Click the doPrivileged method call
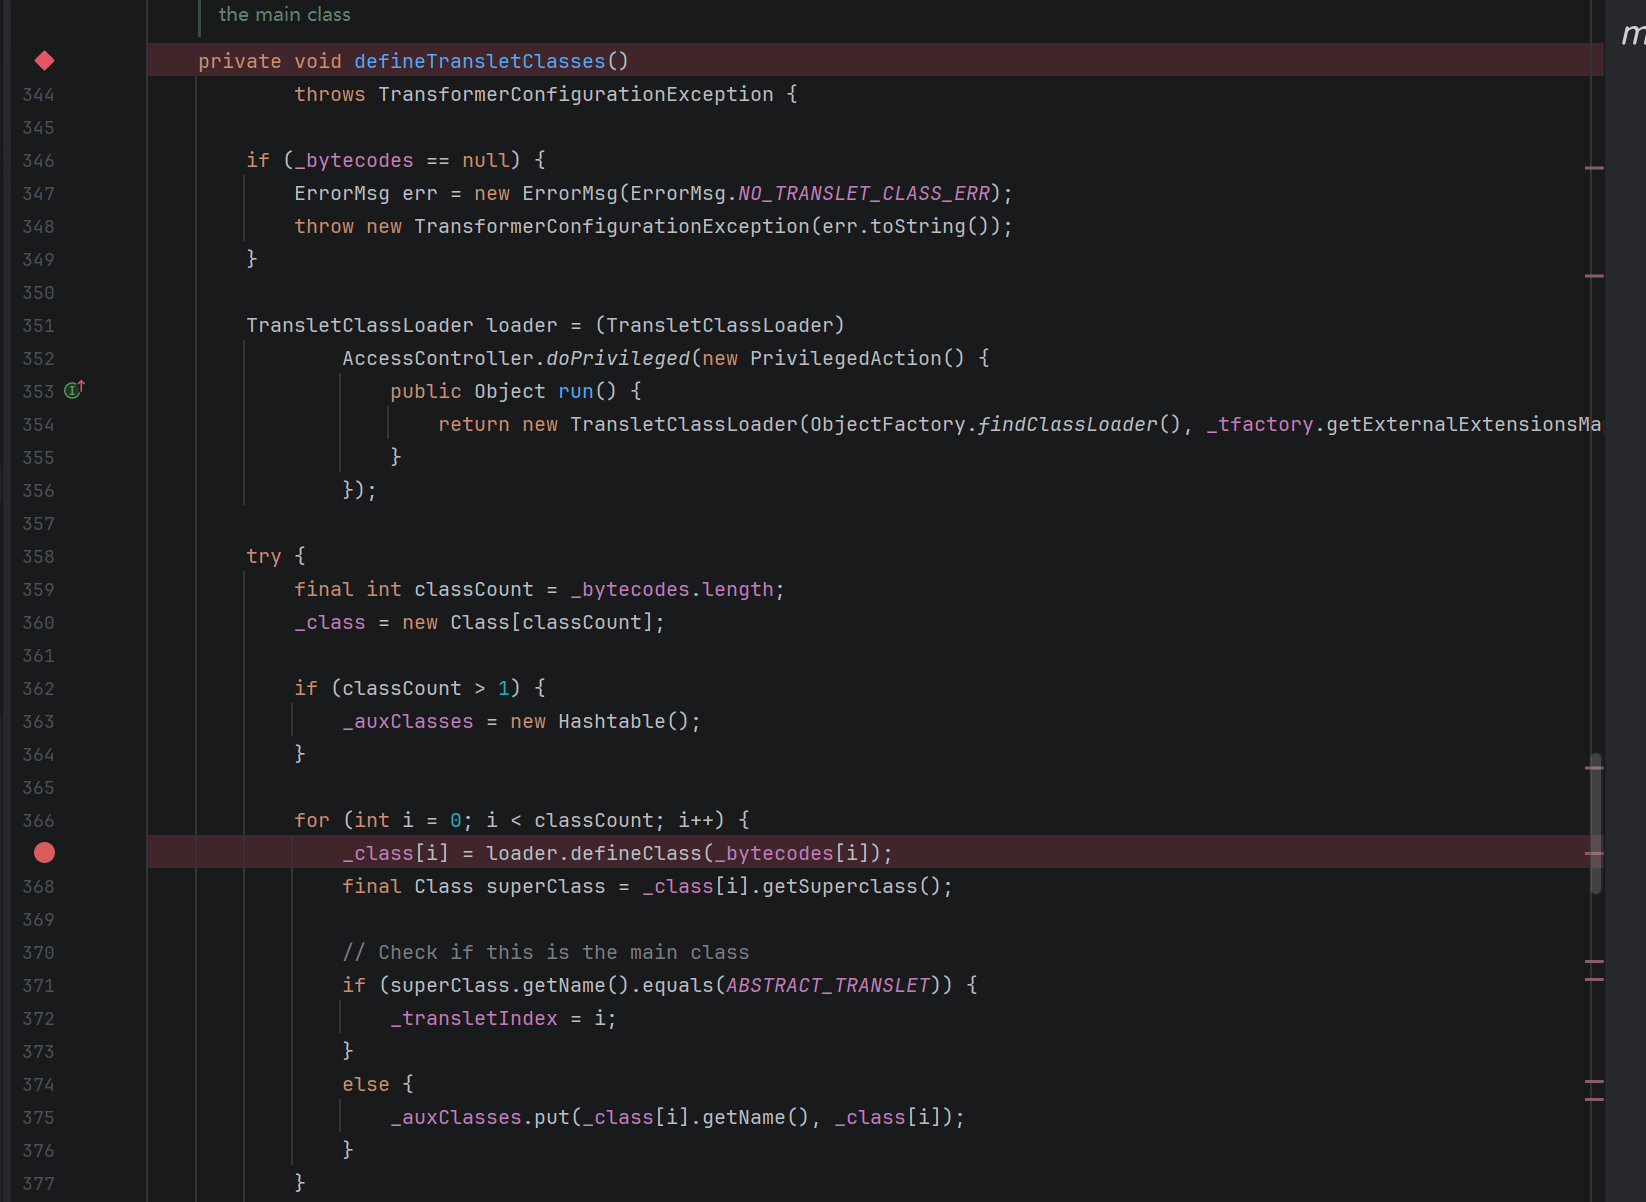 point(617,358)
